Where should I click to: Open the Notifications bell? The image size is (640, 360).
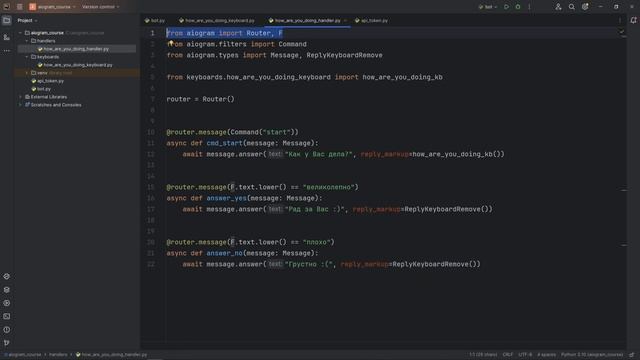click(x=633, y=20)
